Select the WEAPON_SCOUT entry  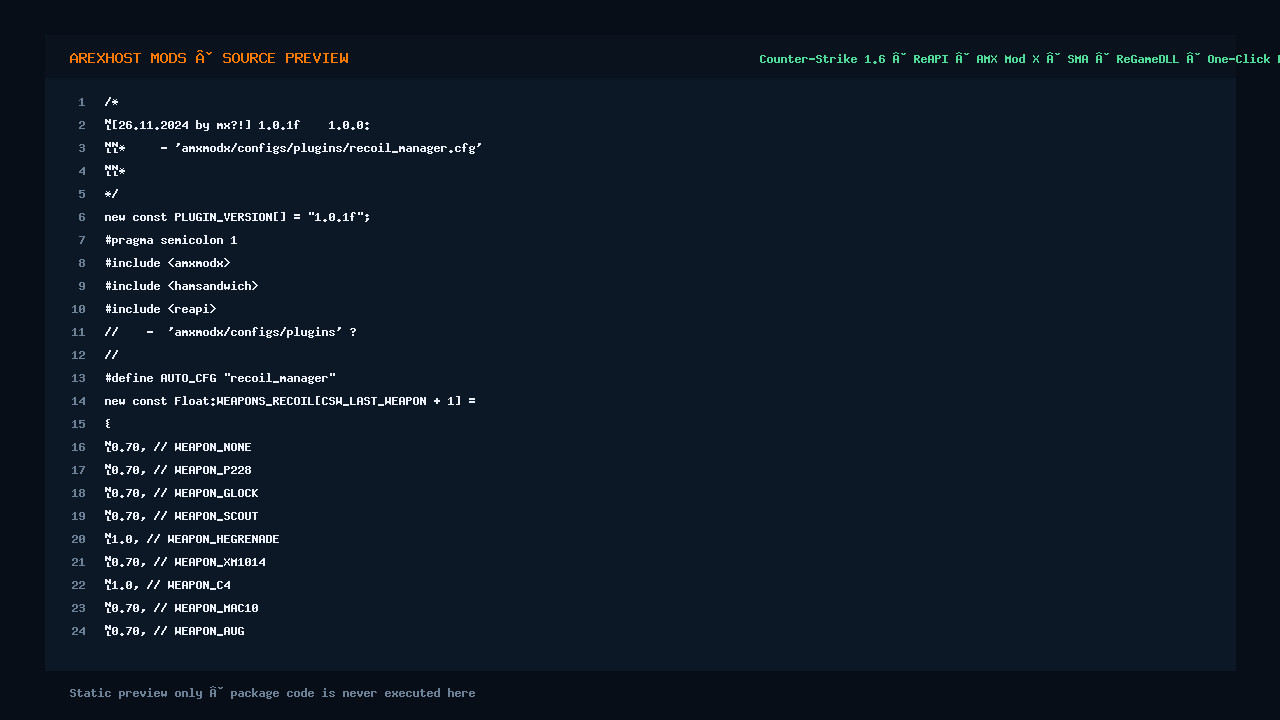181,516
